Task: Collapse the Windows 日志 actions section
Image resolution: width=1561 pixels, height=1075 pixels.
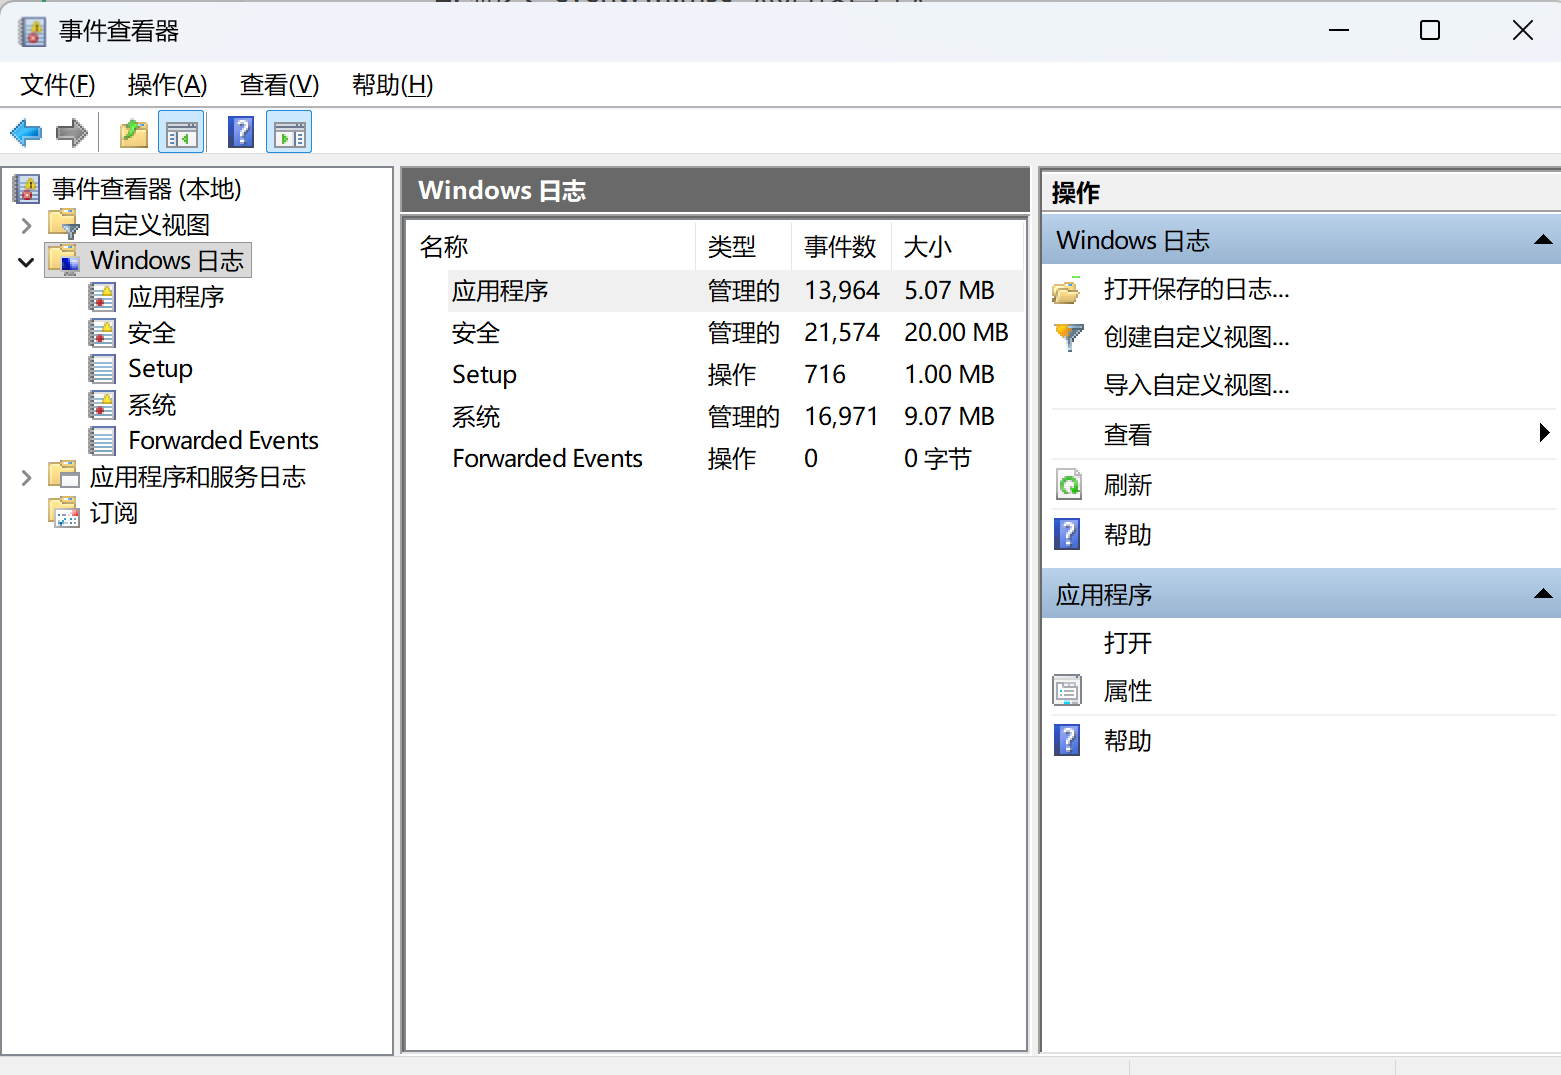Action: point(1543,240)
